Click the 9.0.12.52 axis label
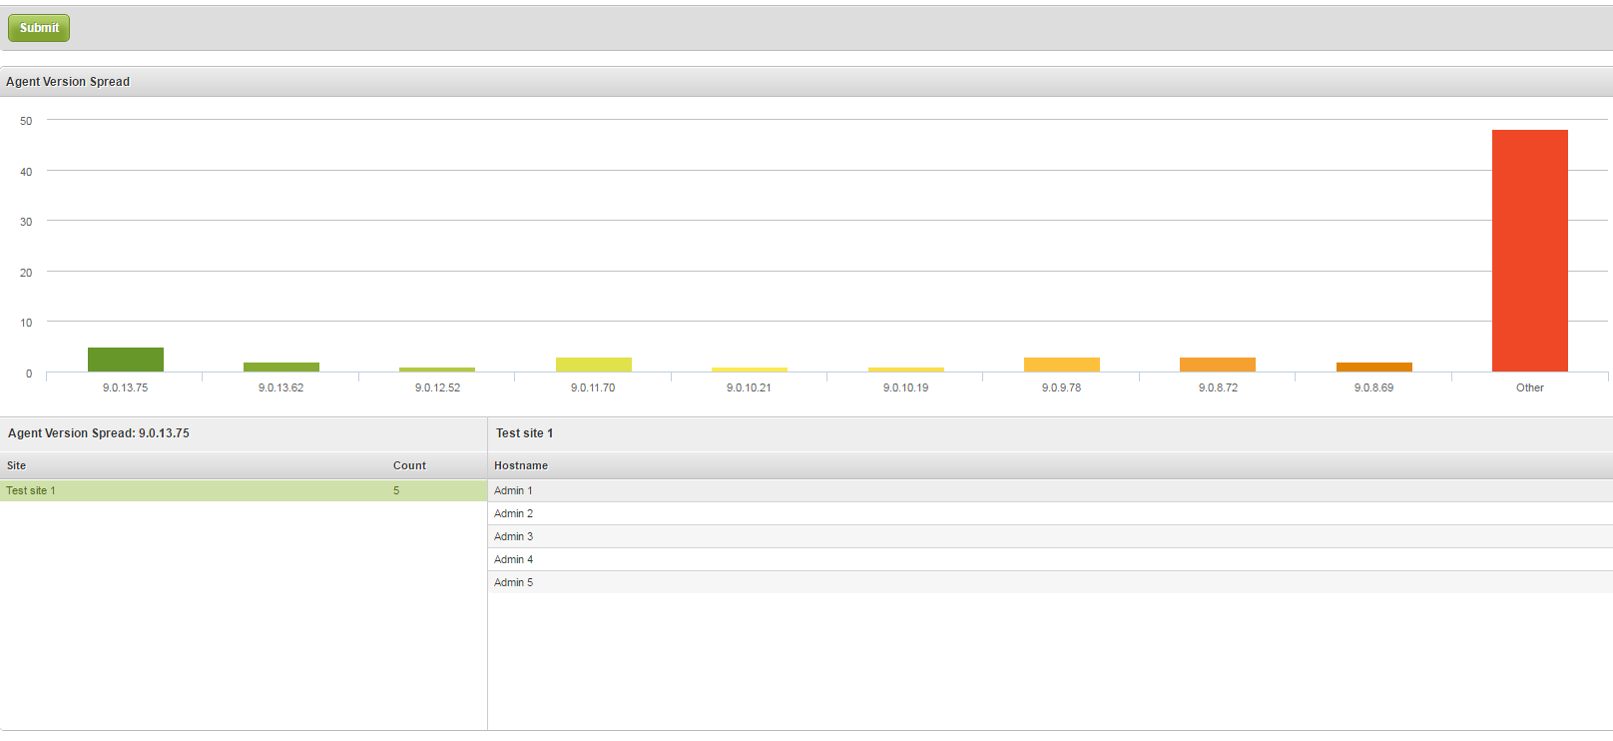Viewport: 1613px width, 741px height. [x=438, y=388]
